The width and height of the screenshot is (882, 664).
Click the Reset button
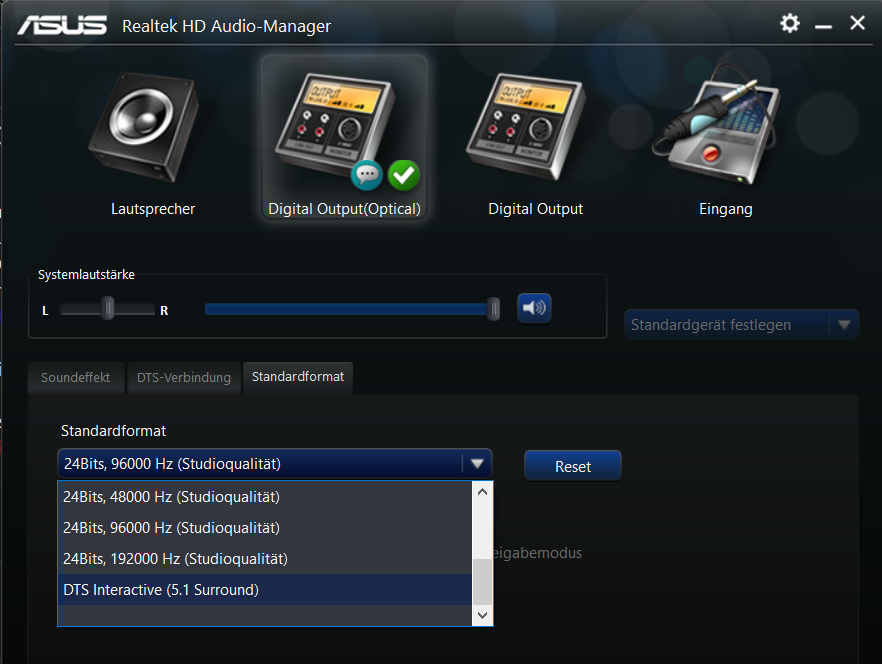point(573,466)
